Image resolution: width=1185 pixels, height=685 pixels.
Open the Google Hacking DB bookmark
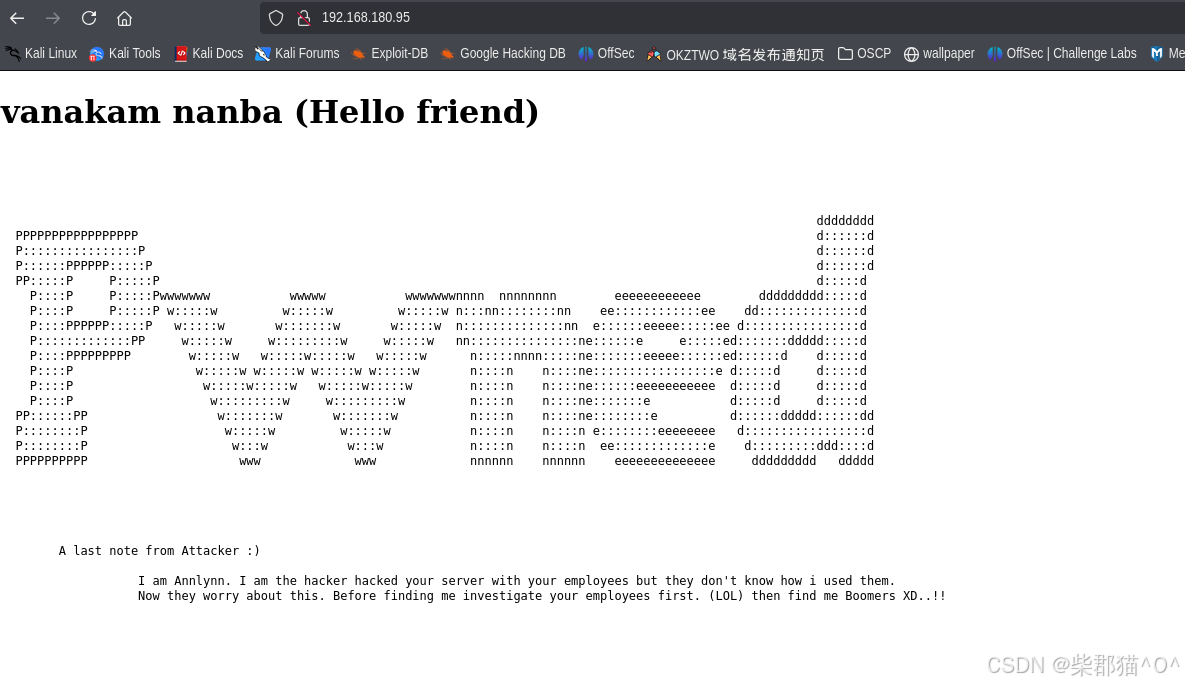tap(503, 54)
